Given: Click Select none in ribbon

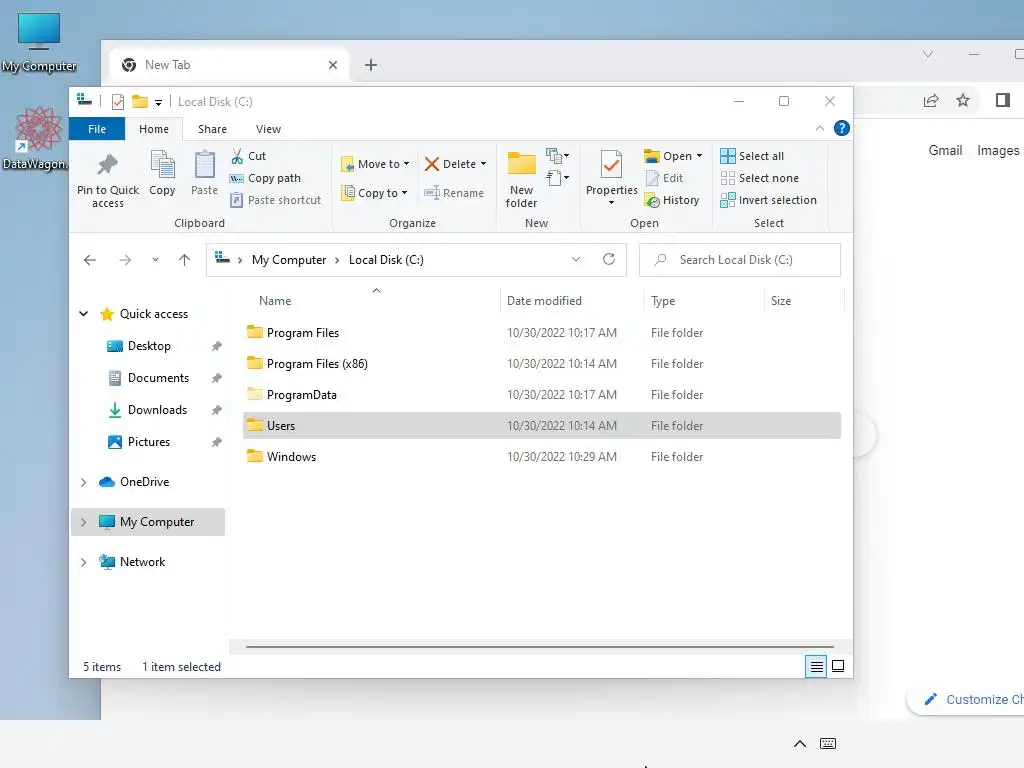Looking at the screenshot, I should coord(760,178).
